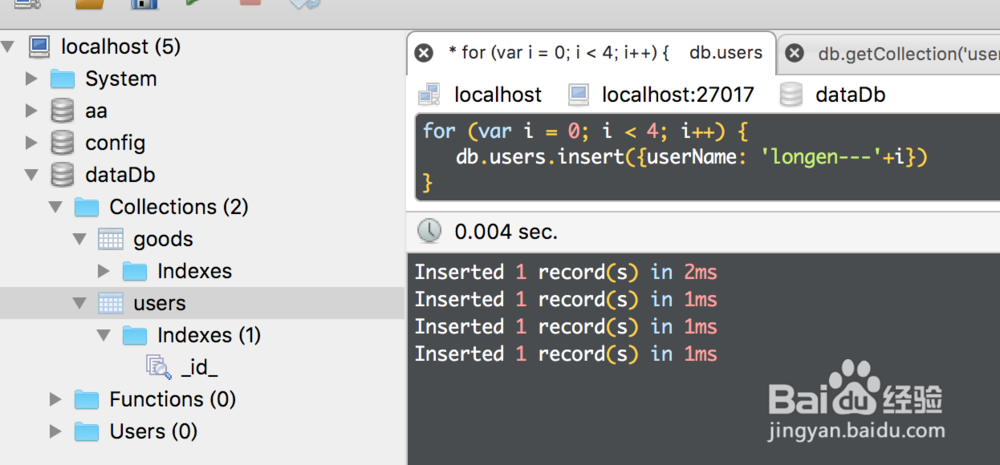The height and width of the screenshot is (465, 1000).
Task: Collapse the users Indexes (1) folder
Action: 104,335
